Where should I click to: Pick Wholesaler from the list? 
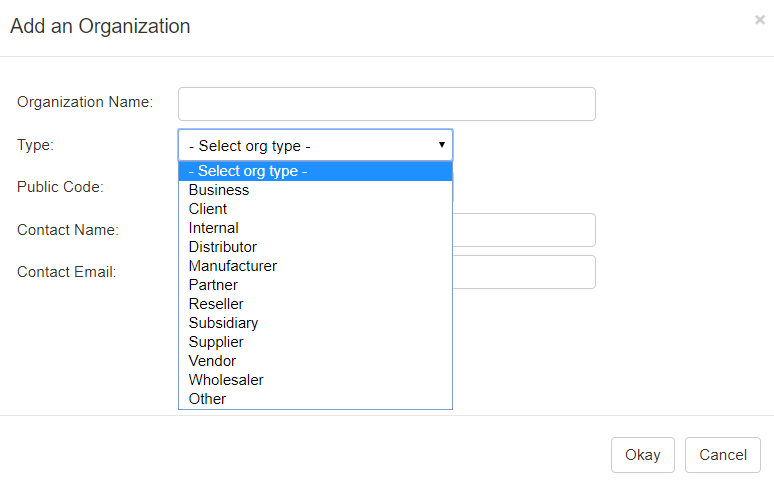226,380
